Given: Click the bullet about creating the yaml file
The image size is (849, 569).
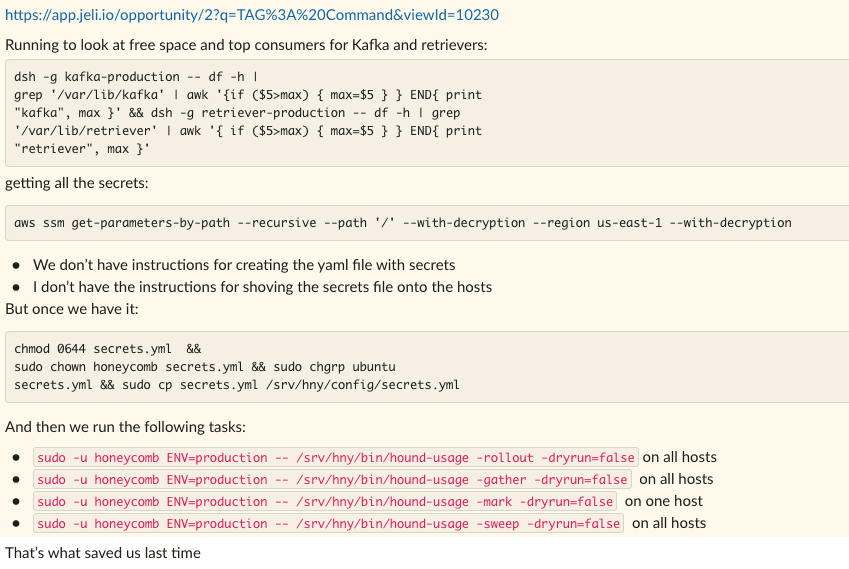Looking at the screenshot, I should 244,265.
